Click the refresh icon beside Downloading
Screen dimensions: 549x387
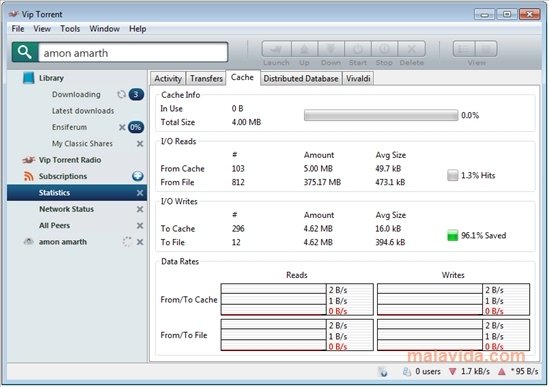pyautogui.click(x=121, y=95)
